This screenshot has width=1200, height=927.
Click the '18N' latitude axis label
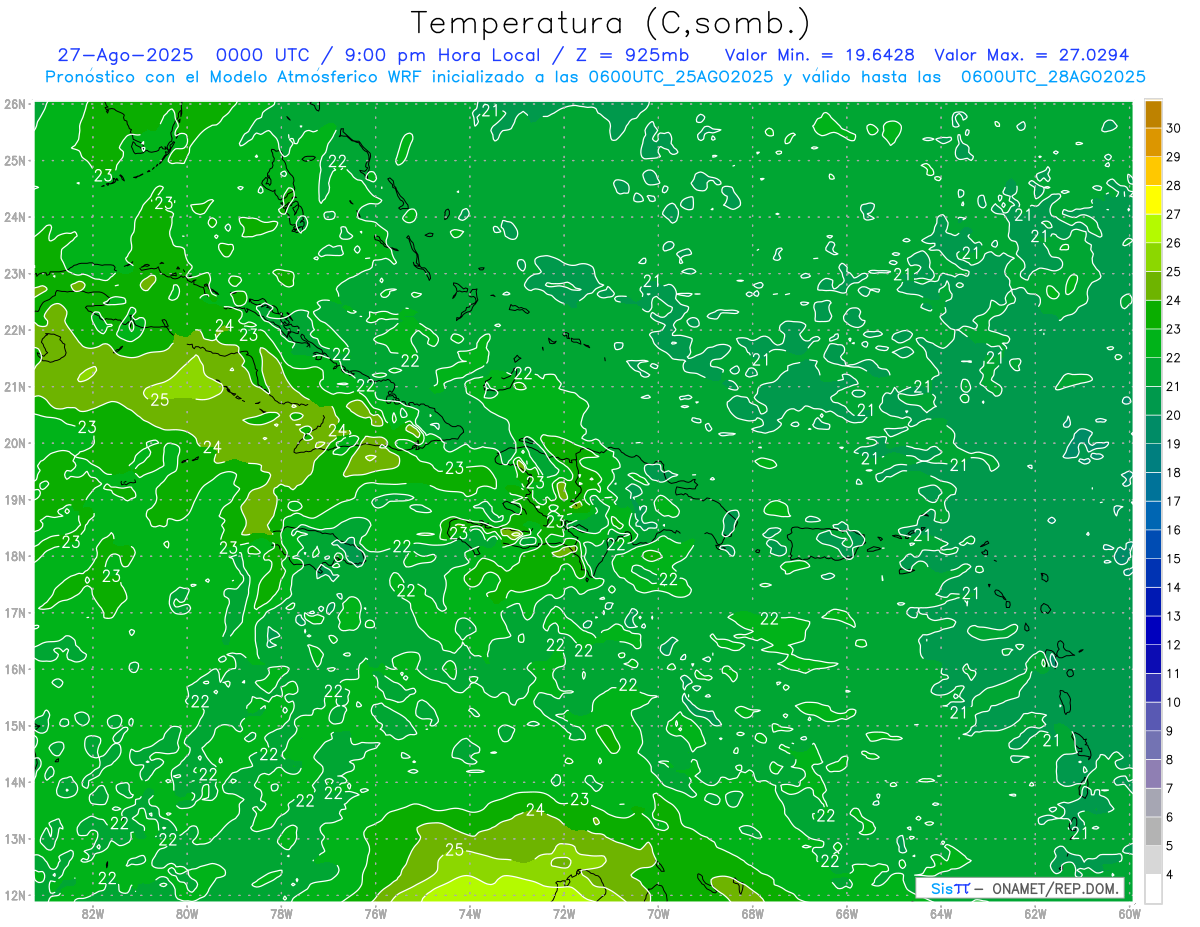[x=15, y=556]
